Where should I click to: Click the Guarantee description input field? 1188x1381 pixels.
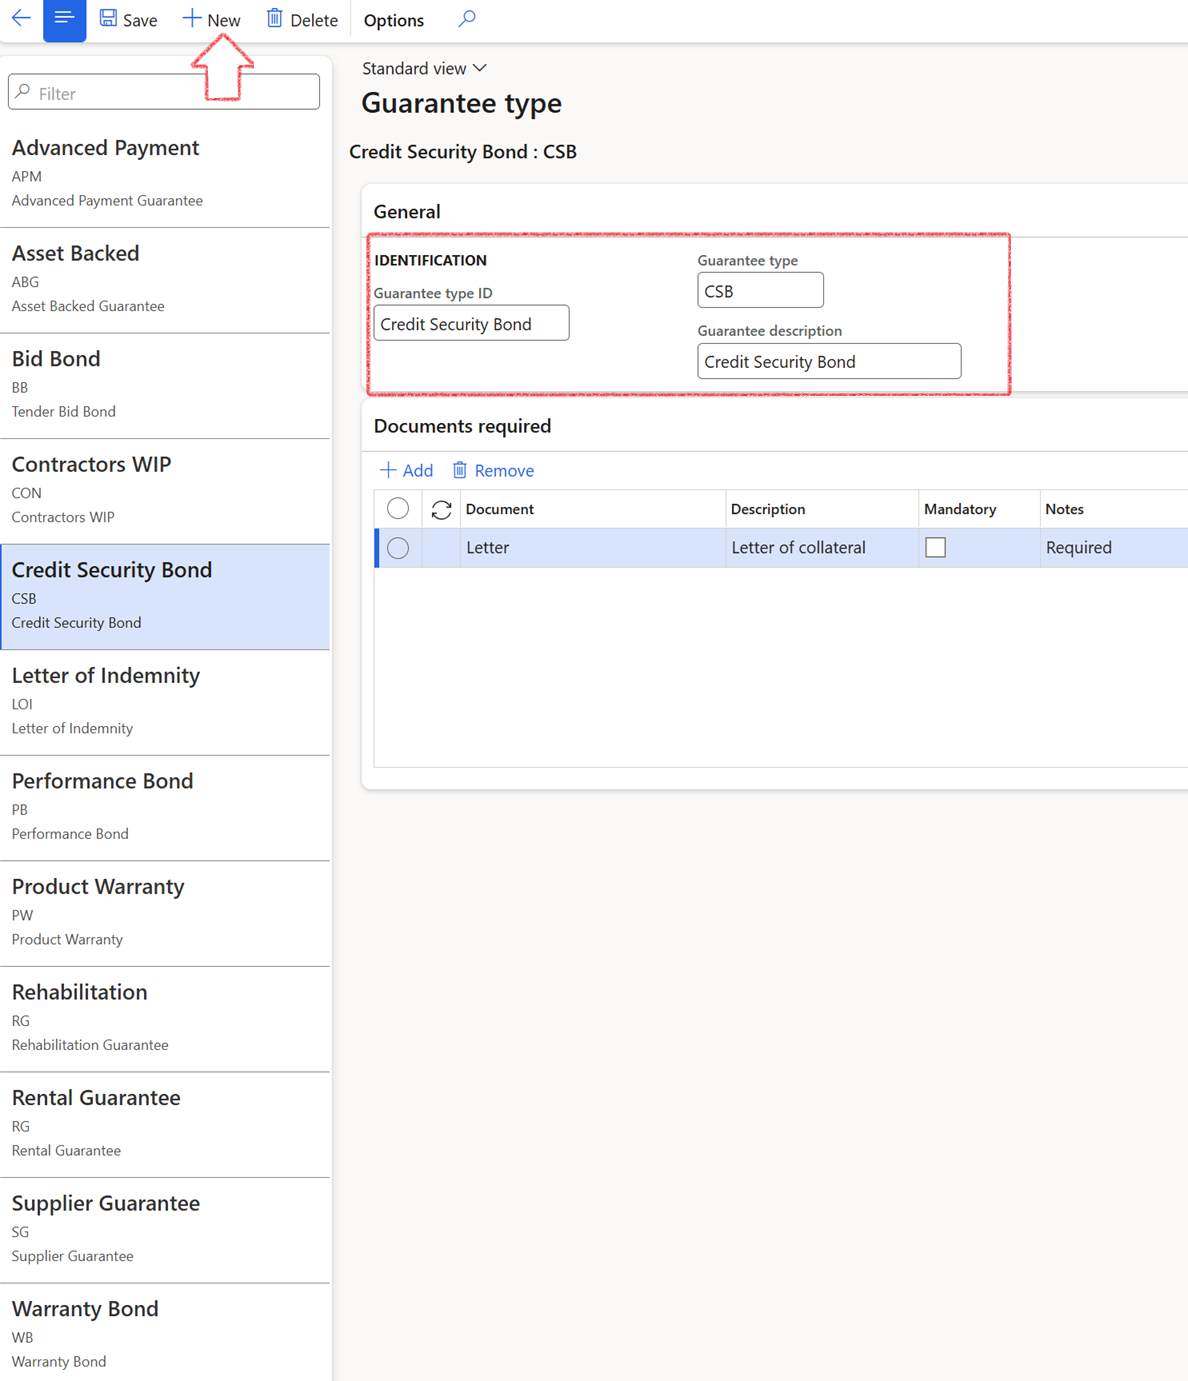(x=828, y=362)
